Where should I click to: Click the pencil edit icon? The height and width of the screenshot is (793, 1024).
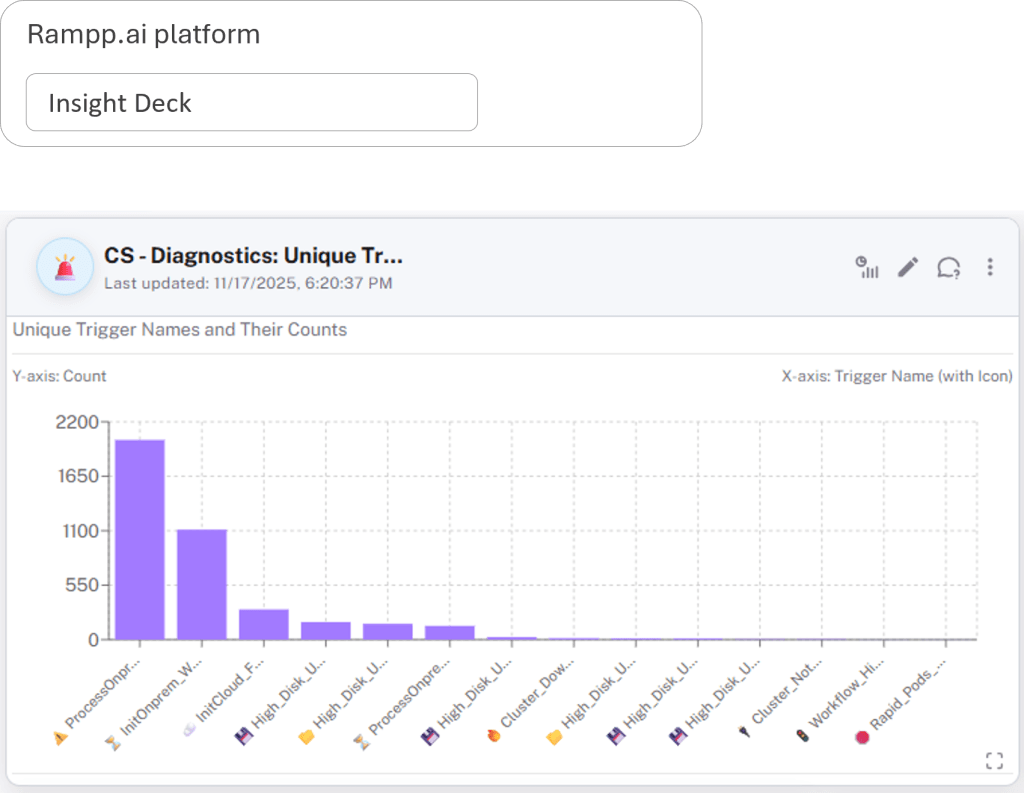pos(907,267)
